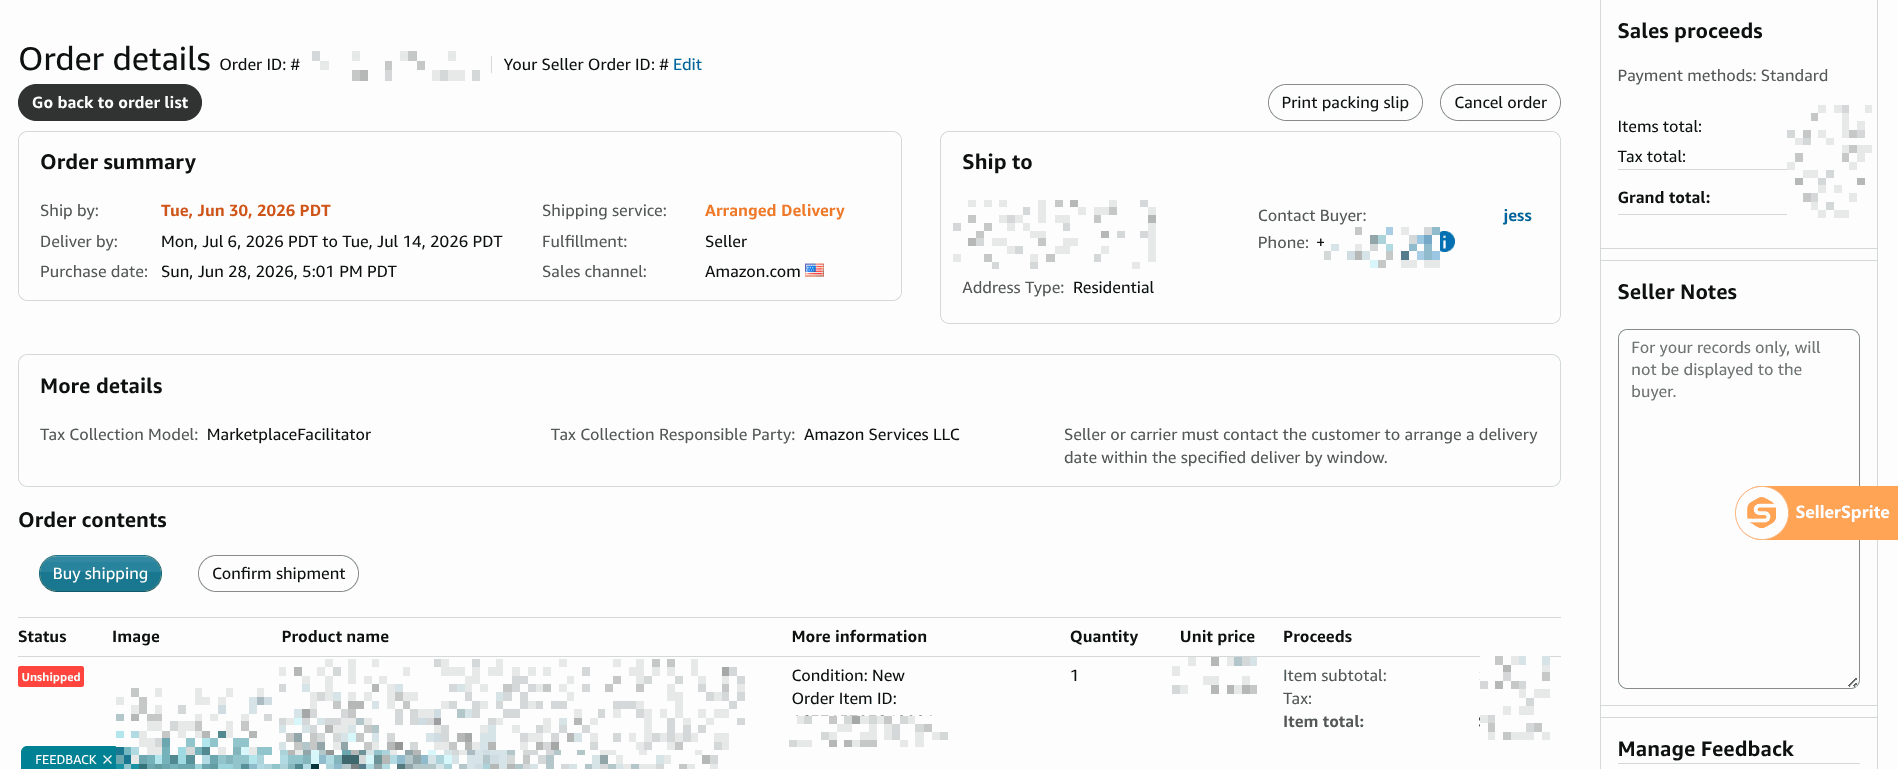Image resolution: width=1898 pixels, height=769 pixels.
Task: Select the Product name column header
Action: click(x=335, y=636)
